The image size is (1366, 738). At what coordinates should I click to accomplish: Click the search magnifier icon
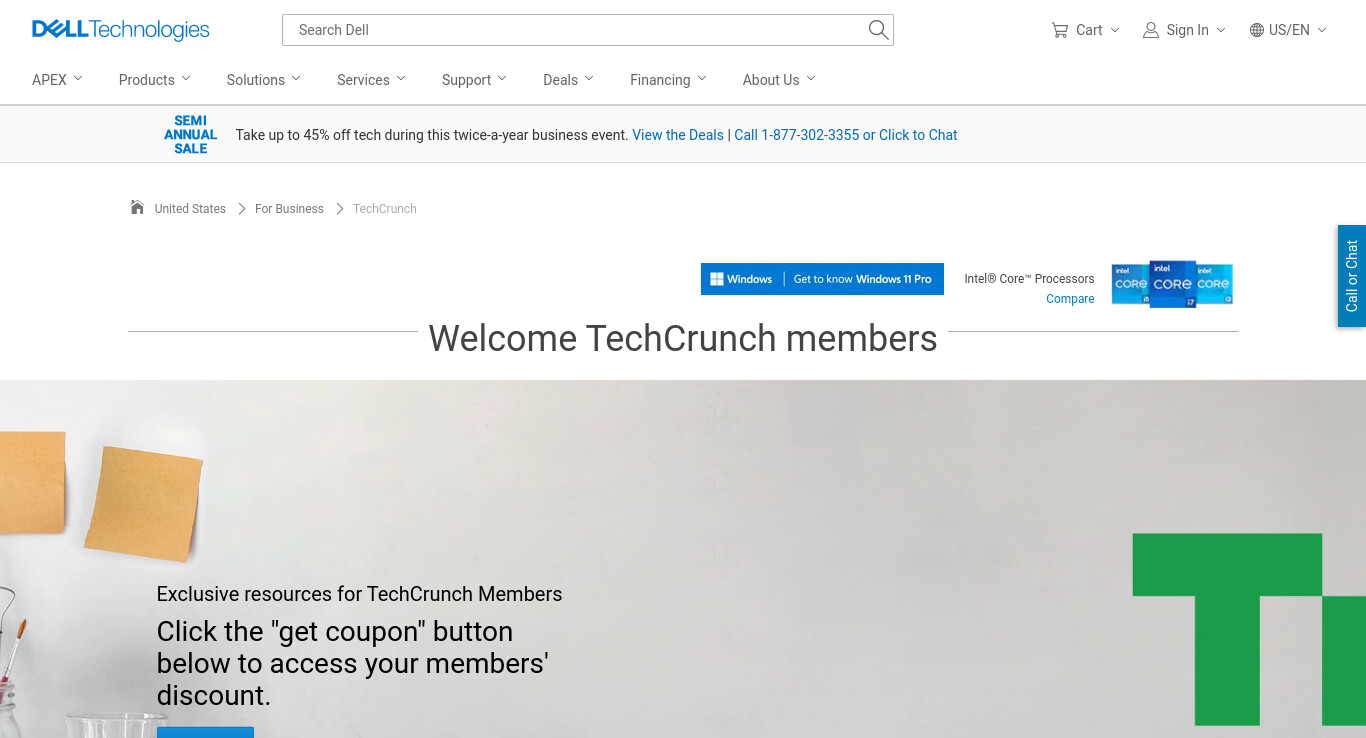[x=878, y=30]
